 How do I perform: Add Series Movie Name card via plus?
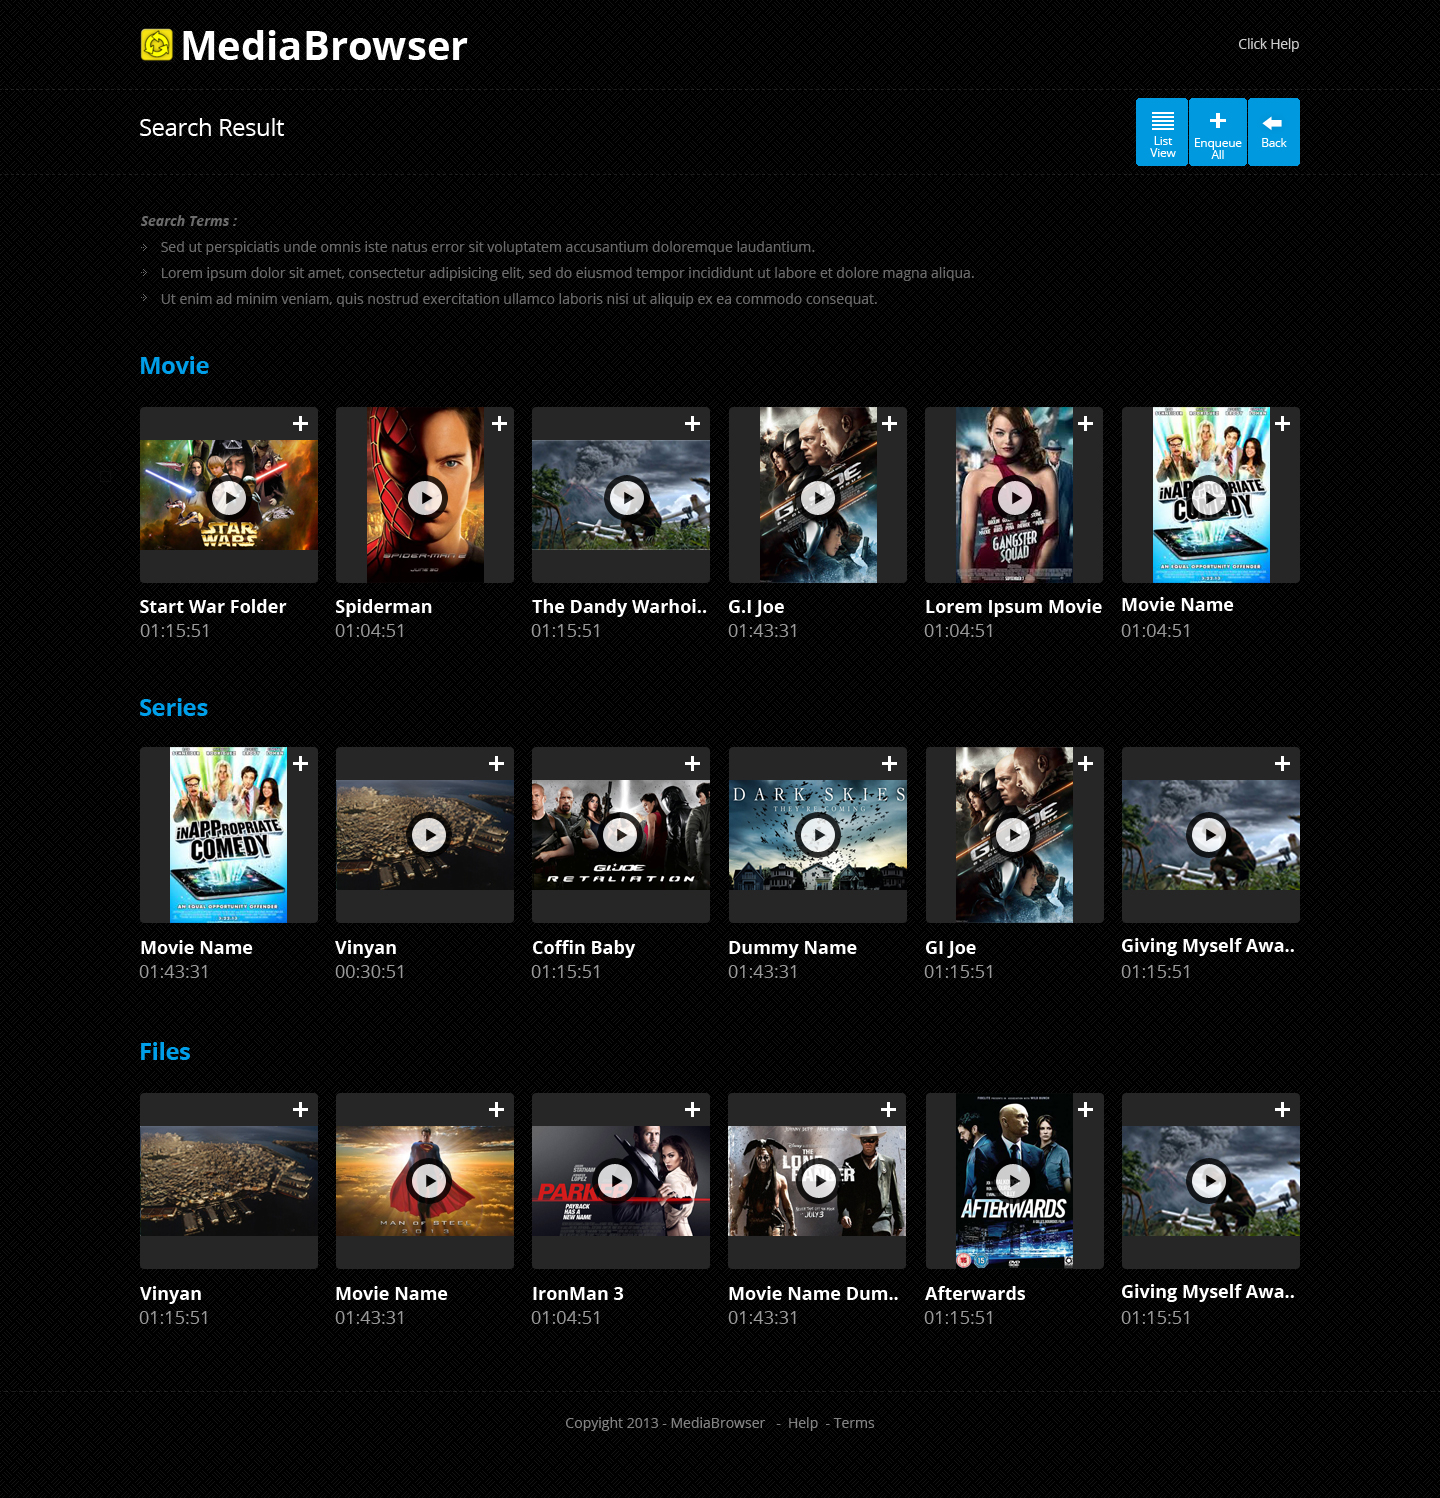(300, 764)
